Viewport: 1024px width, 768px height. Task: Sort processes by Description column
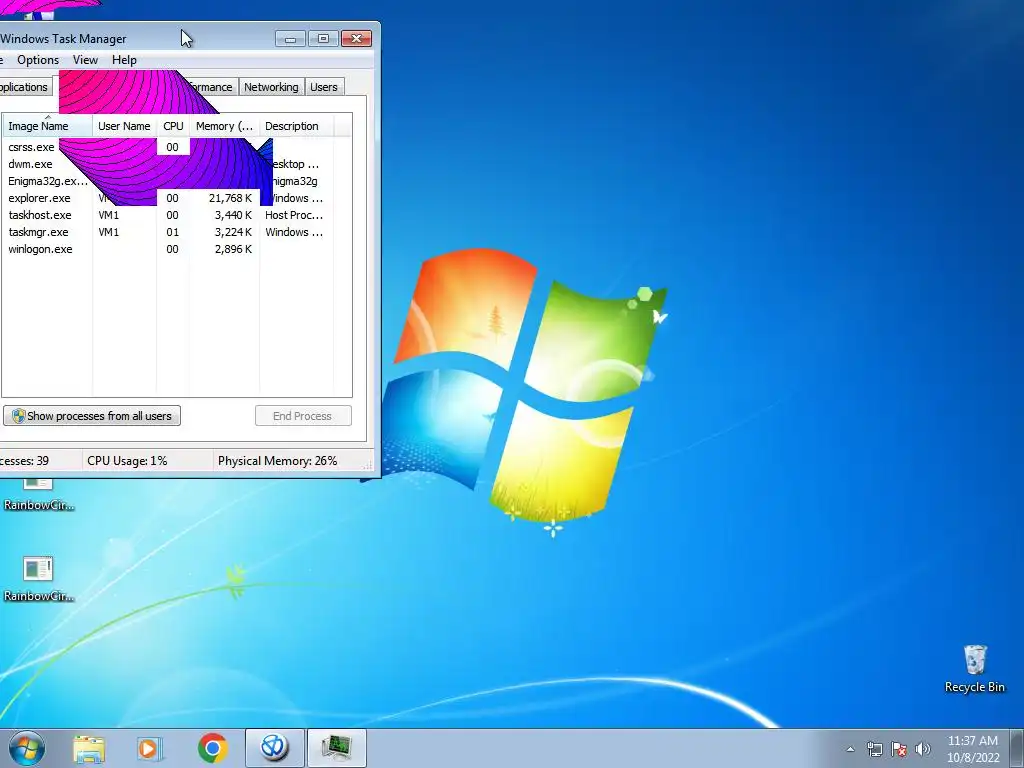(x=296, y=126)
